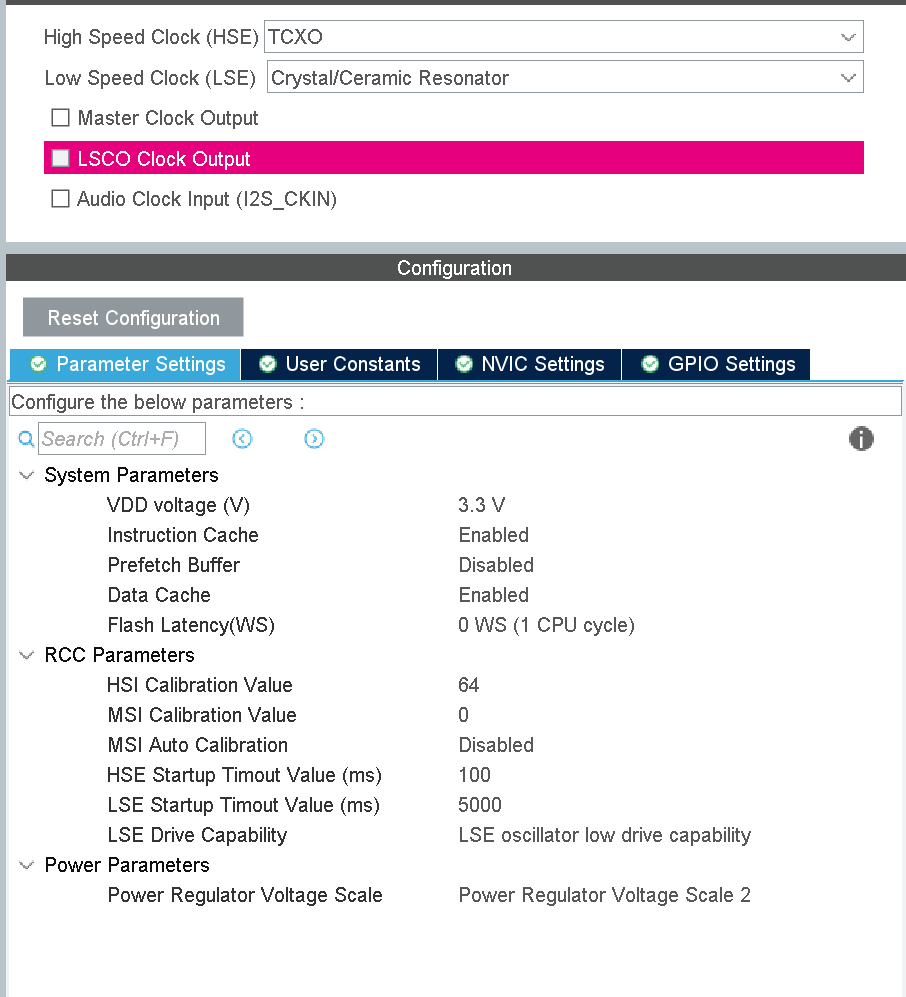Open the NVIC Settings tab
Screen dimensions: 906x997
pyautogui.click(x=529, y=364)
